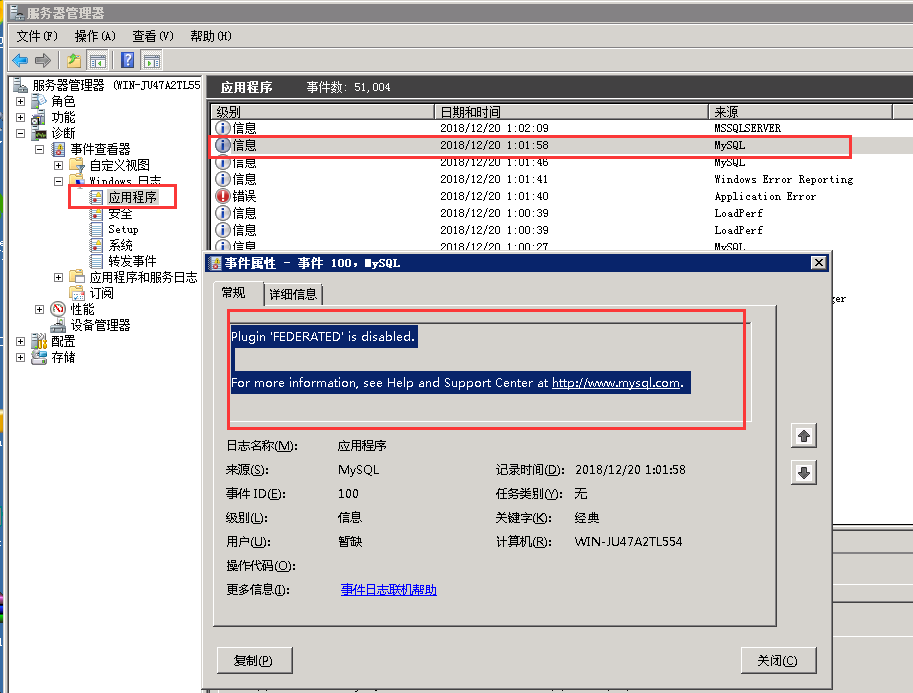This screenshot has width=913, height=693.
Task: Select the 性能 monitor icon
Action: tap(58, 309)
